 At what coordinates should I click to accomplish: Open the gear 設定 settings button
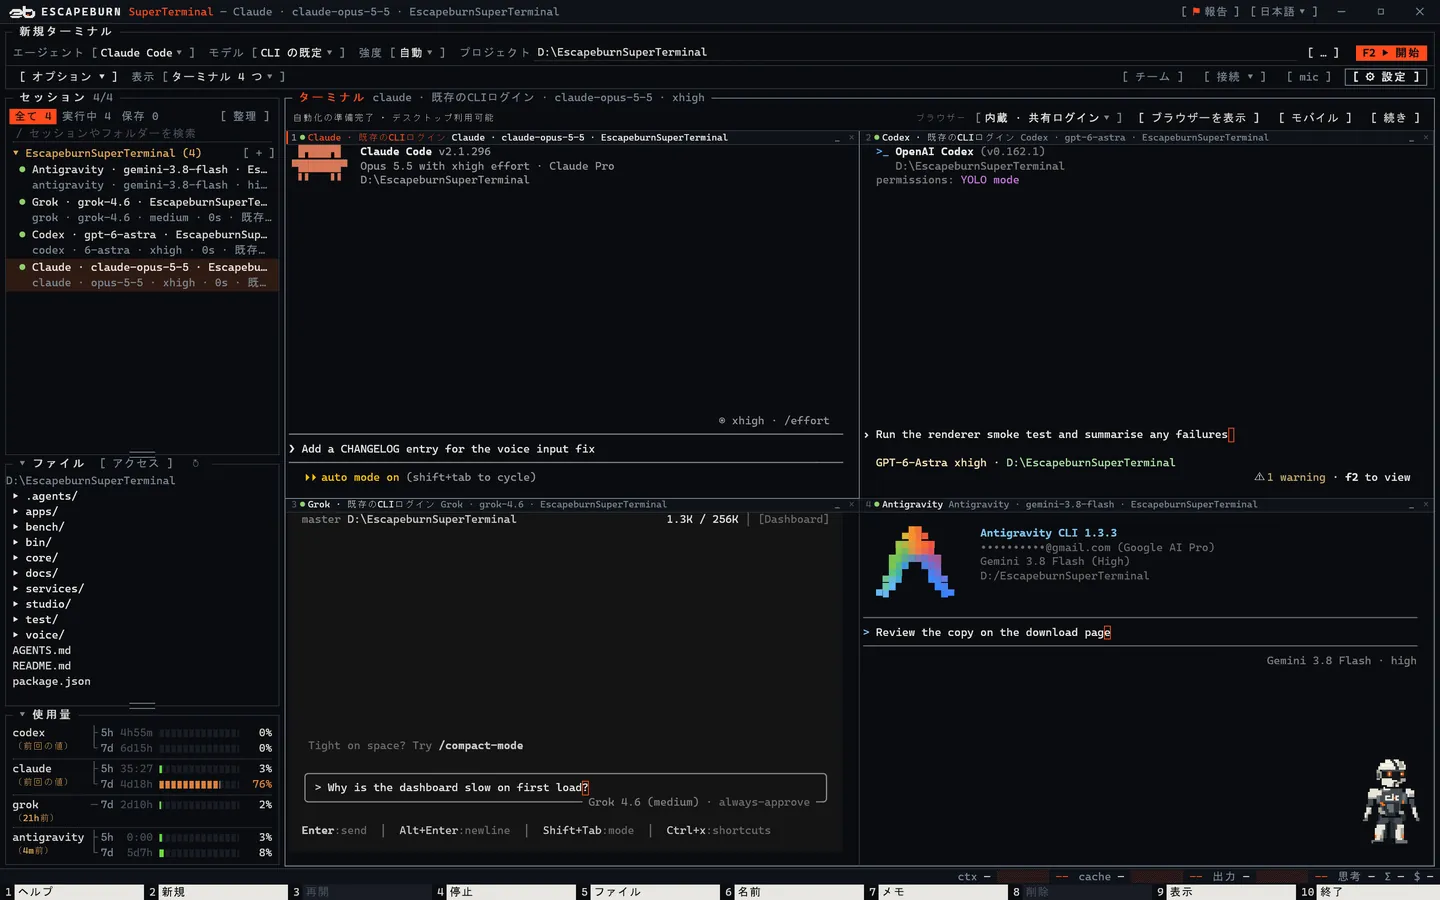coord(1386,77)
